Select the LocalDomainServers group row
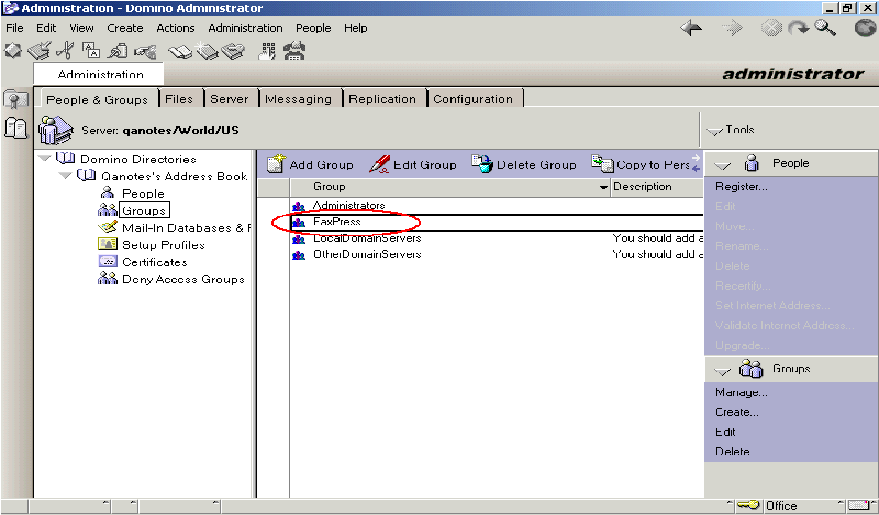 (366, 238)
